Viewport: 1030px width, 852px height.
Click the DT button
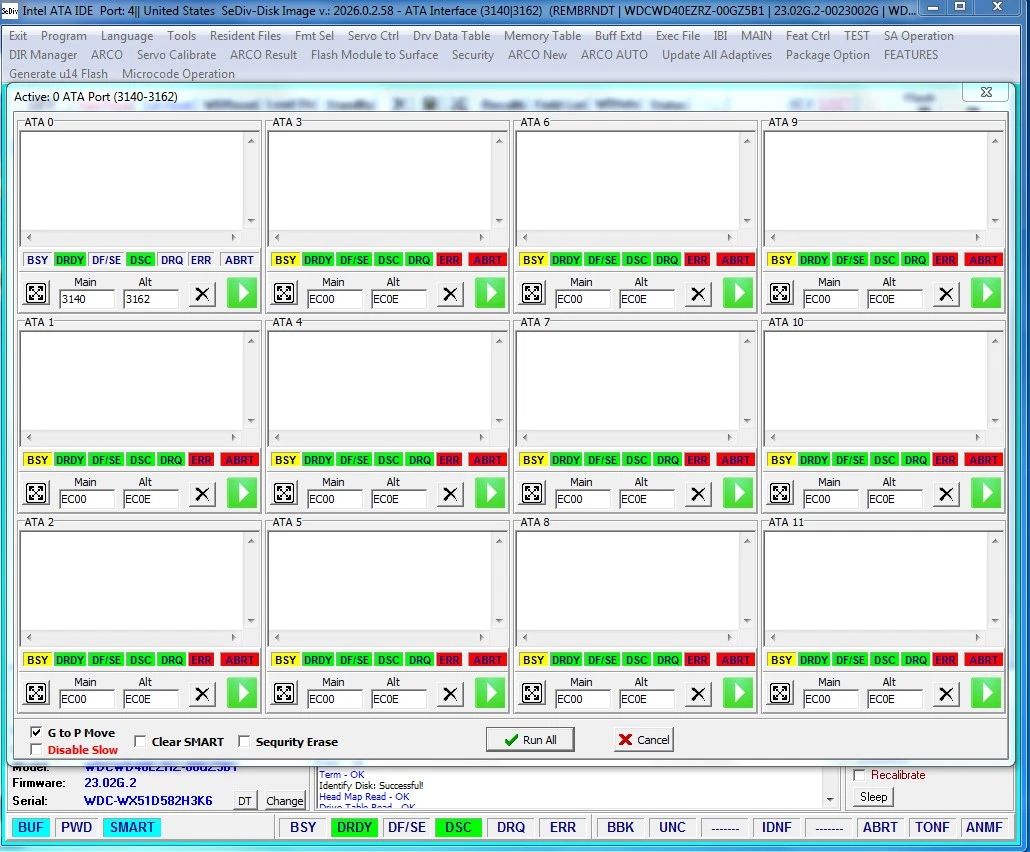tap(244, 801)
